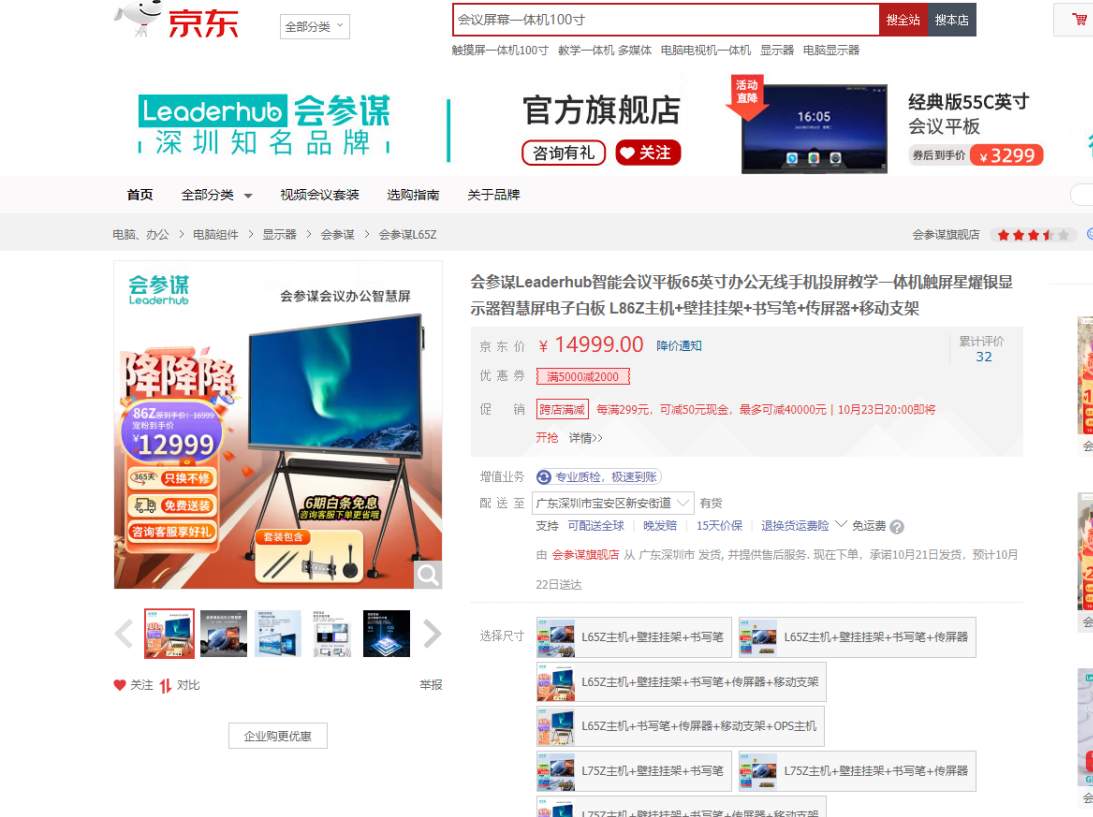Select 首页 store tab
This screenshot has height=817, width=1093.
(139, 195)
